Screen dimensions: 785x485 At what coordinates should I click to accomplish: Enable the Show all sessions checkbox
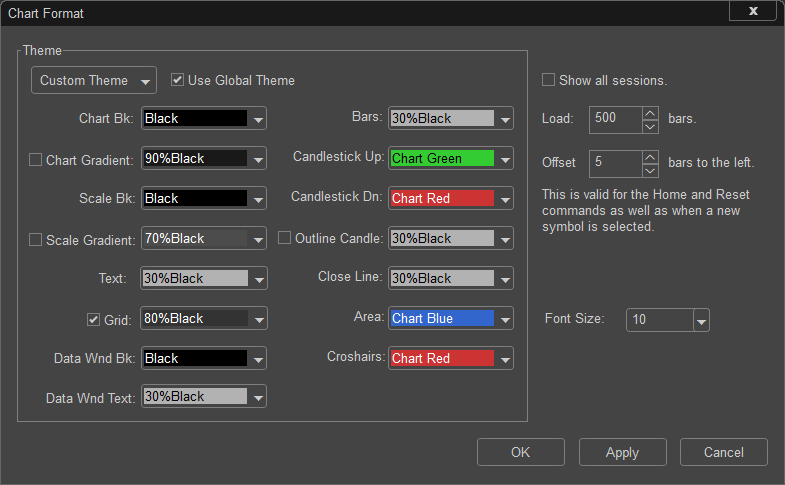click(548, 80)
